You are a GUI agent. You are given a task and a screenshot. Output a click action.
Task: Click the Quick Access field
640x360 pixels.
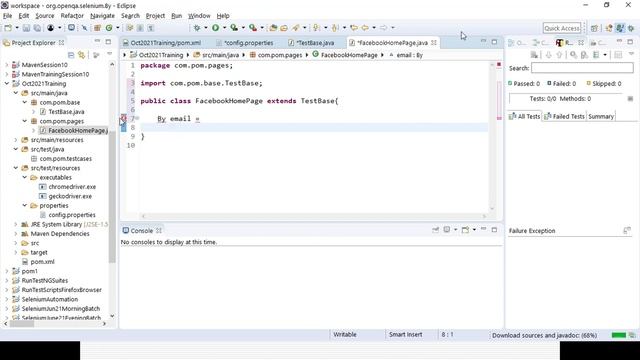[x=562, y=28]
